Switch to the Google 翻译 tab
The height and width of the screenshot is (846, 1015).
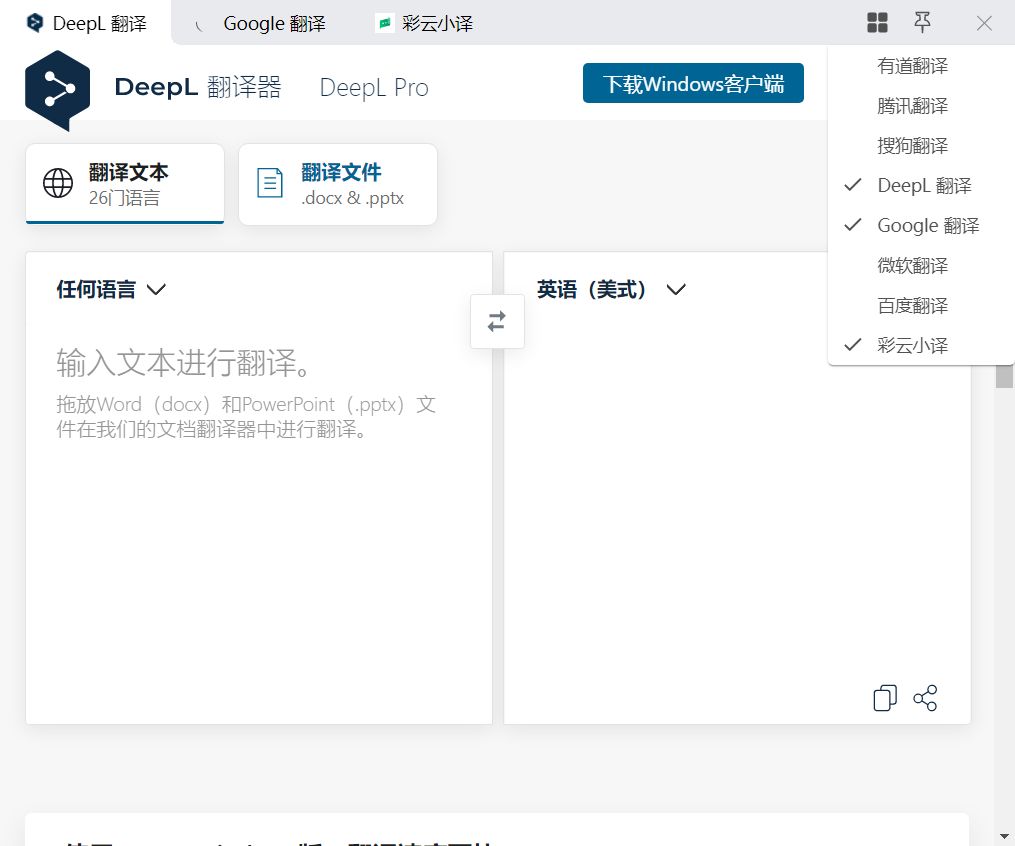pyautogui.click(x=262, y=24)
